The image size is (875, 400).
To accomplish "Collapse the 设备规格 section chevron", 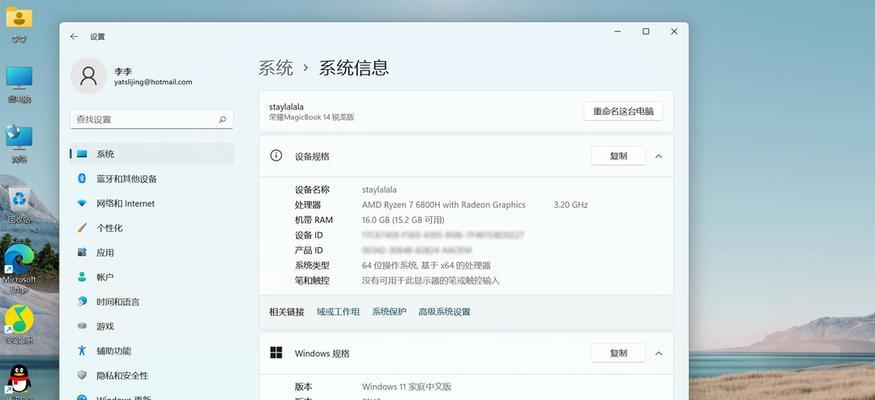I will point(658,156).
